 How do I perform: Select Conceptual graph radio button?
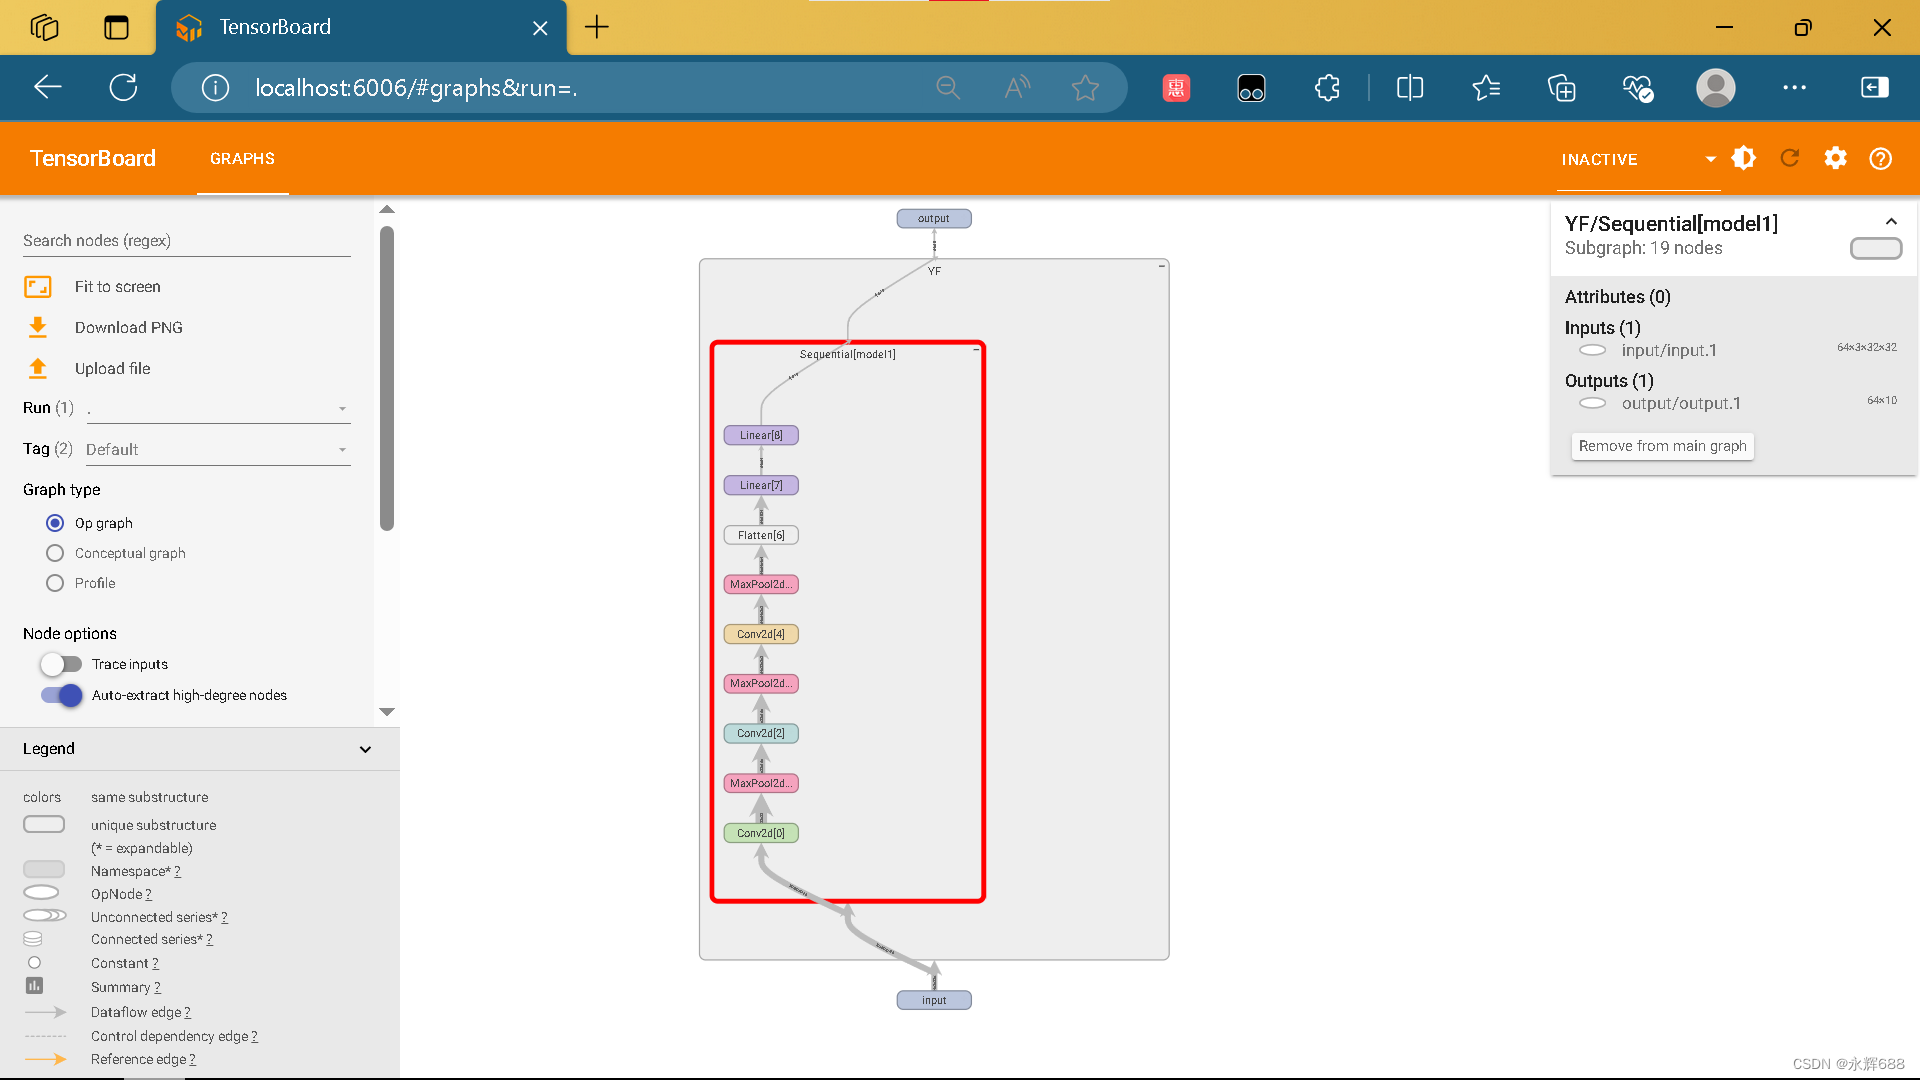pos(55,553)
